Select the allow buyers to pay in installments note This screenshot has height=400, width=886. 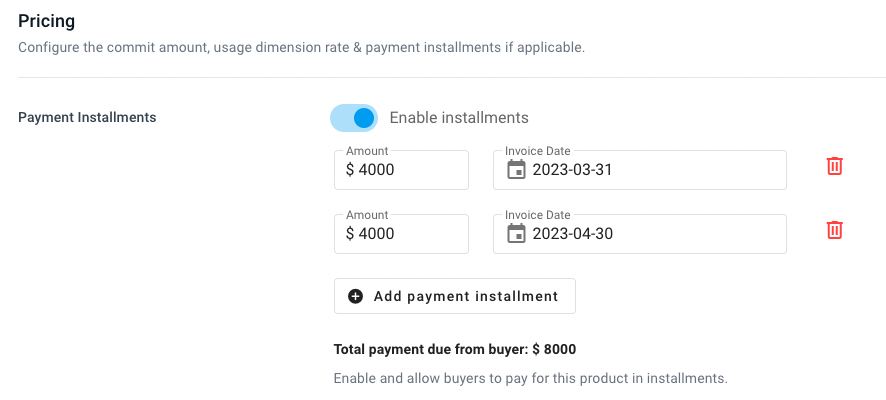point(531,378)
